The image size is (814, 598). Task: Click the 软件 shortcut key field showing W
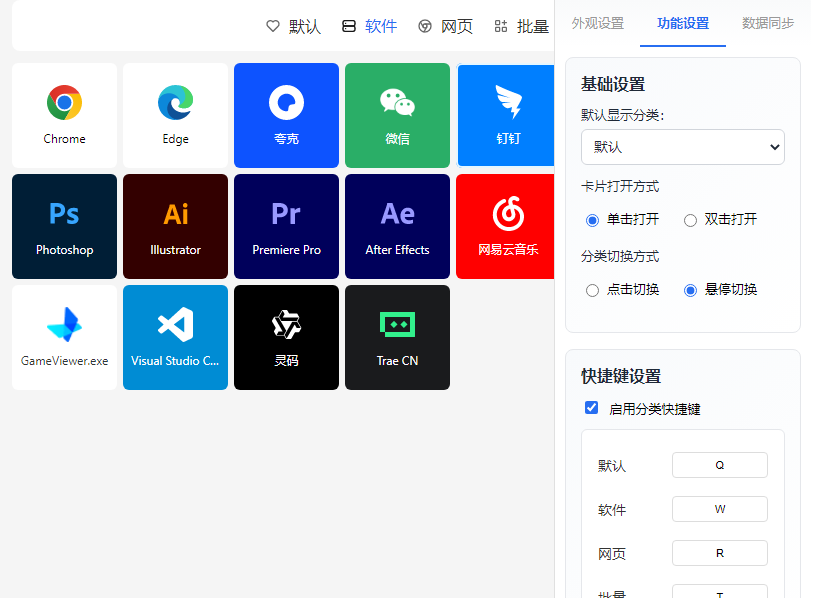coord(719,509)
